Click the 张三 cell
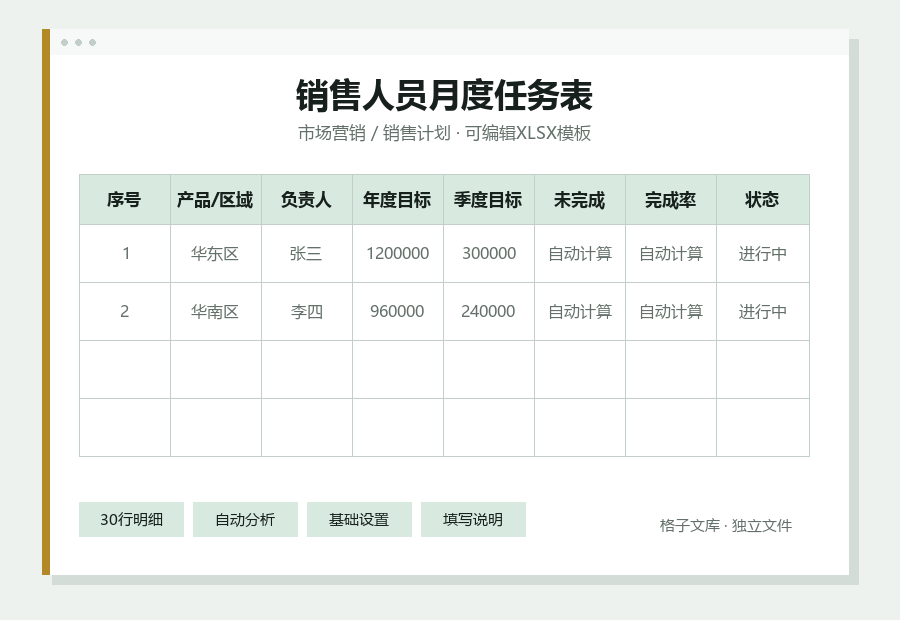 point(307,254)
